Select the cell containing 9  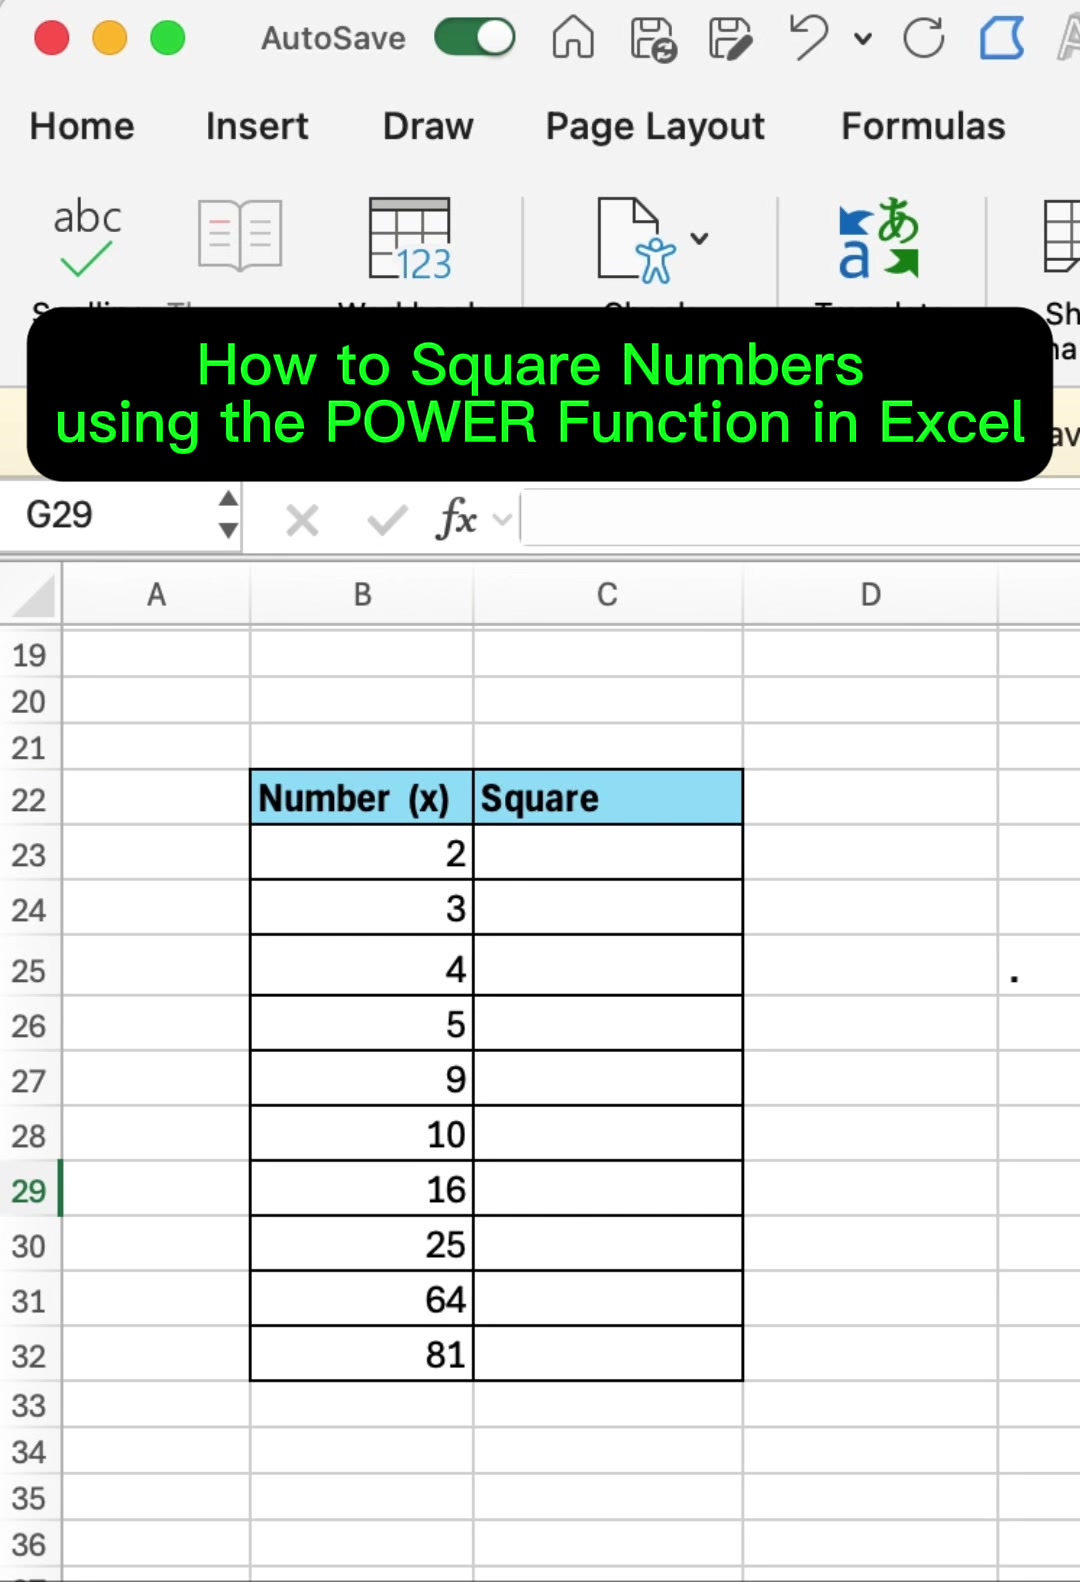point(362,1079)
